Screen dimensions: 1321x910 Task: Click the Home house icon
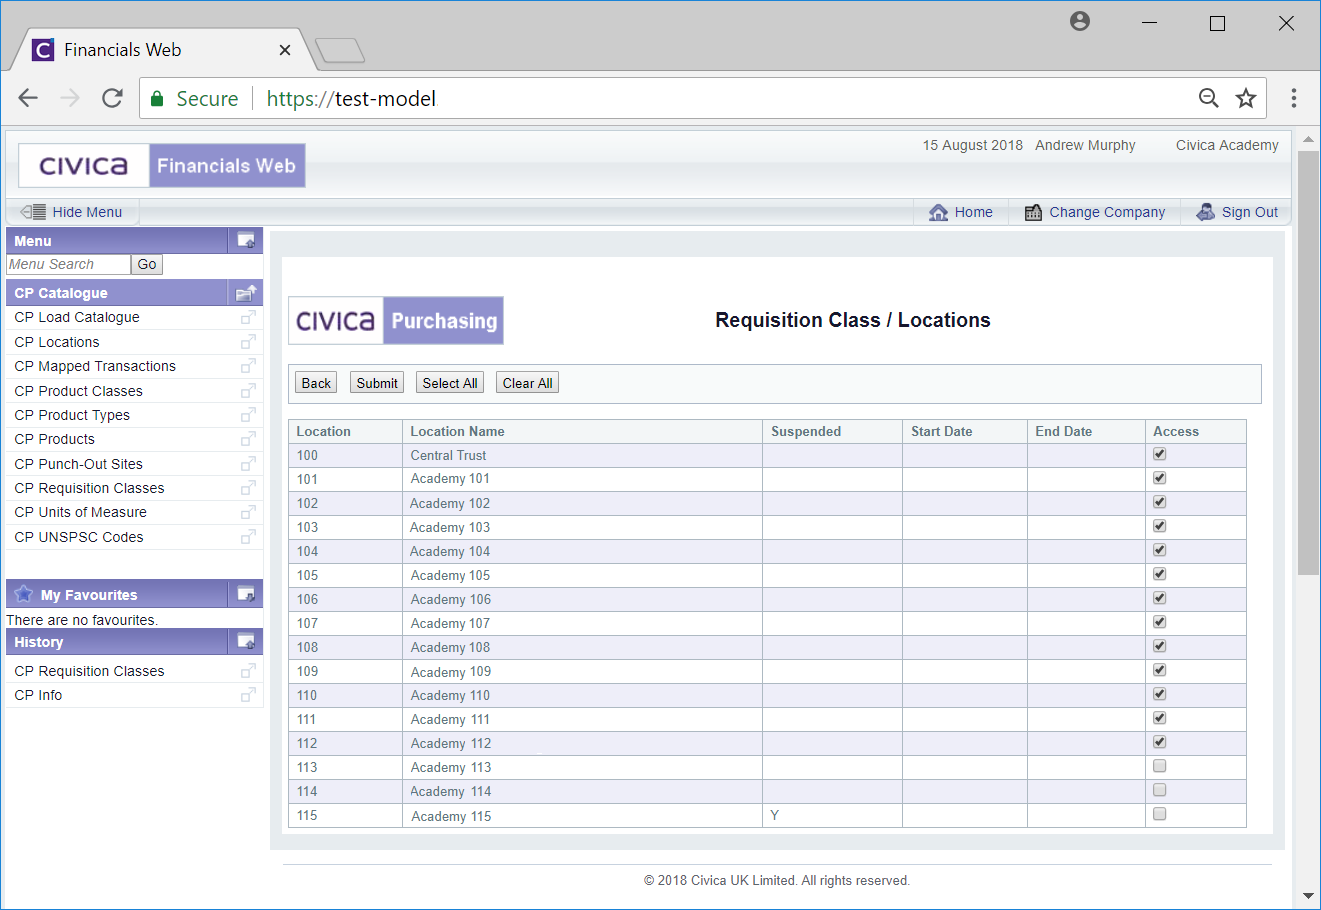pos(938,212)
